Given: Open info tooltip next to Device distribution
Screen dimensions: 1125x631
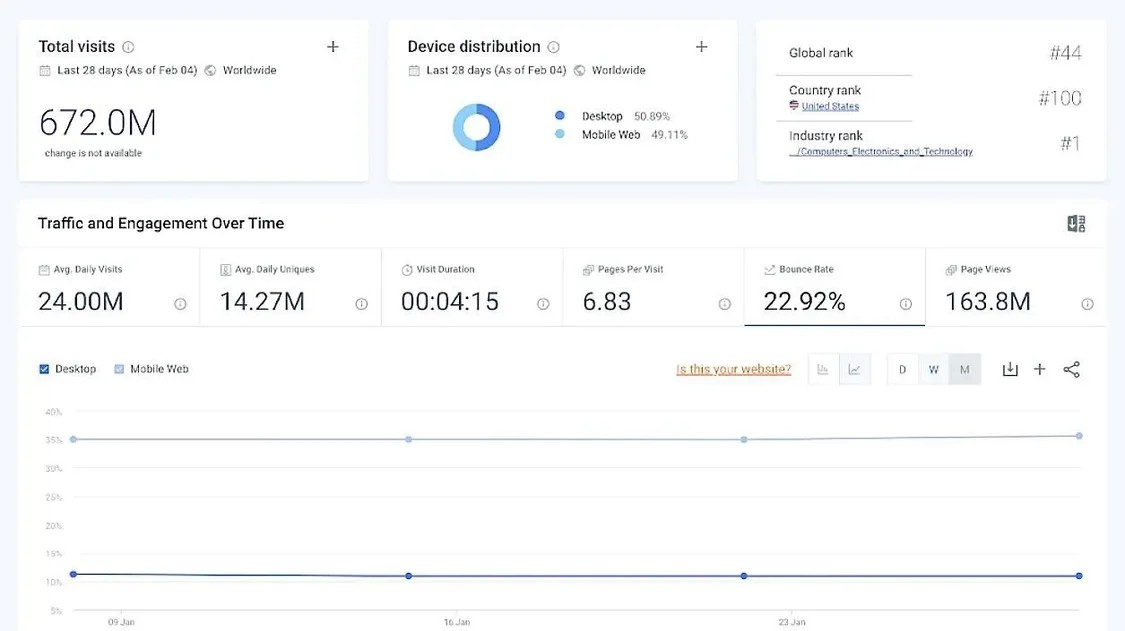Looking at the screenshot, I should 554,47.
